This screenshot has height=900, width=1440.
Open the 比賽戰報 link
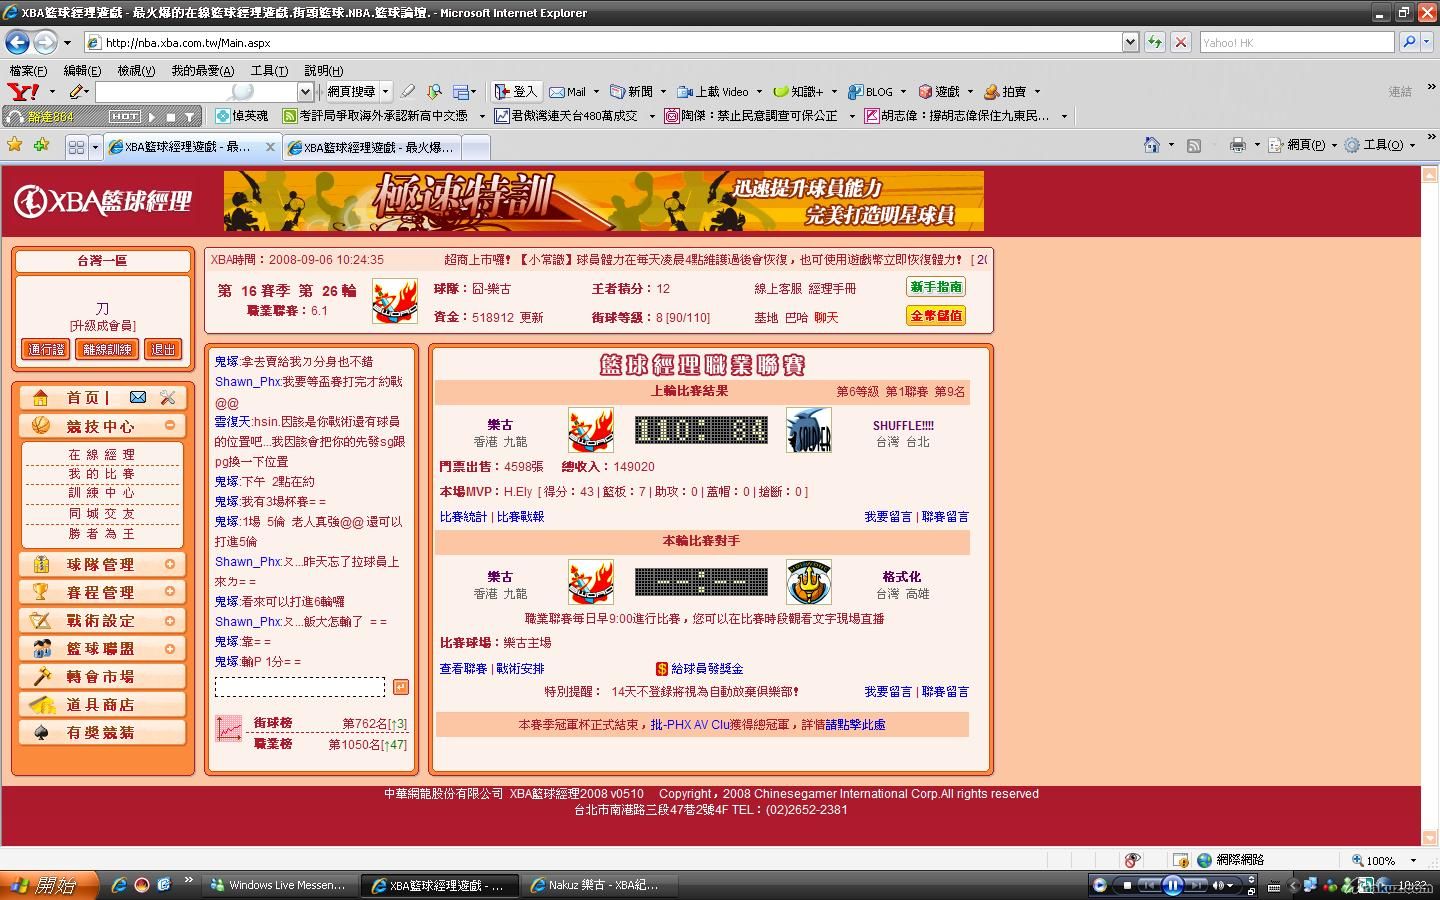(x=521, y=517)
